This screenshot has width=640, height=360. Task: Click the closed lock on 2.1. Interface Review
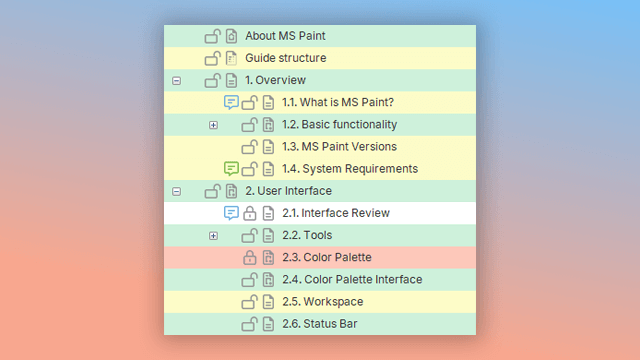point(250,213)
